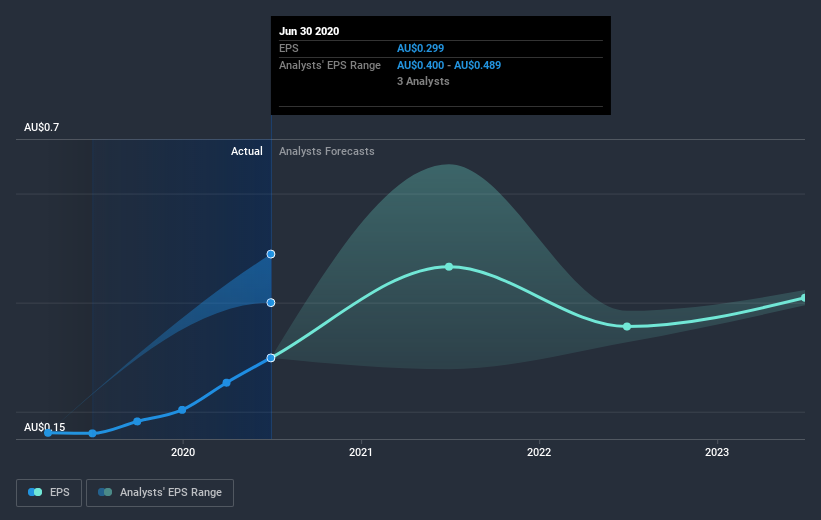This screenshot has height=520, width=821.
Task: Click the mid-2021 forecast peak data point
Action: tap(449, 267)
